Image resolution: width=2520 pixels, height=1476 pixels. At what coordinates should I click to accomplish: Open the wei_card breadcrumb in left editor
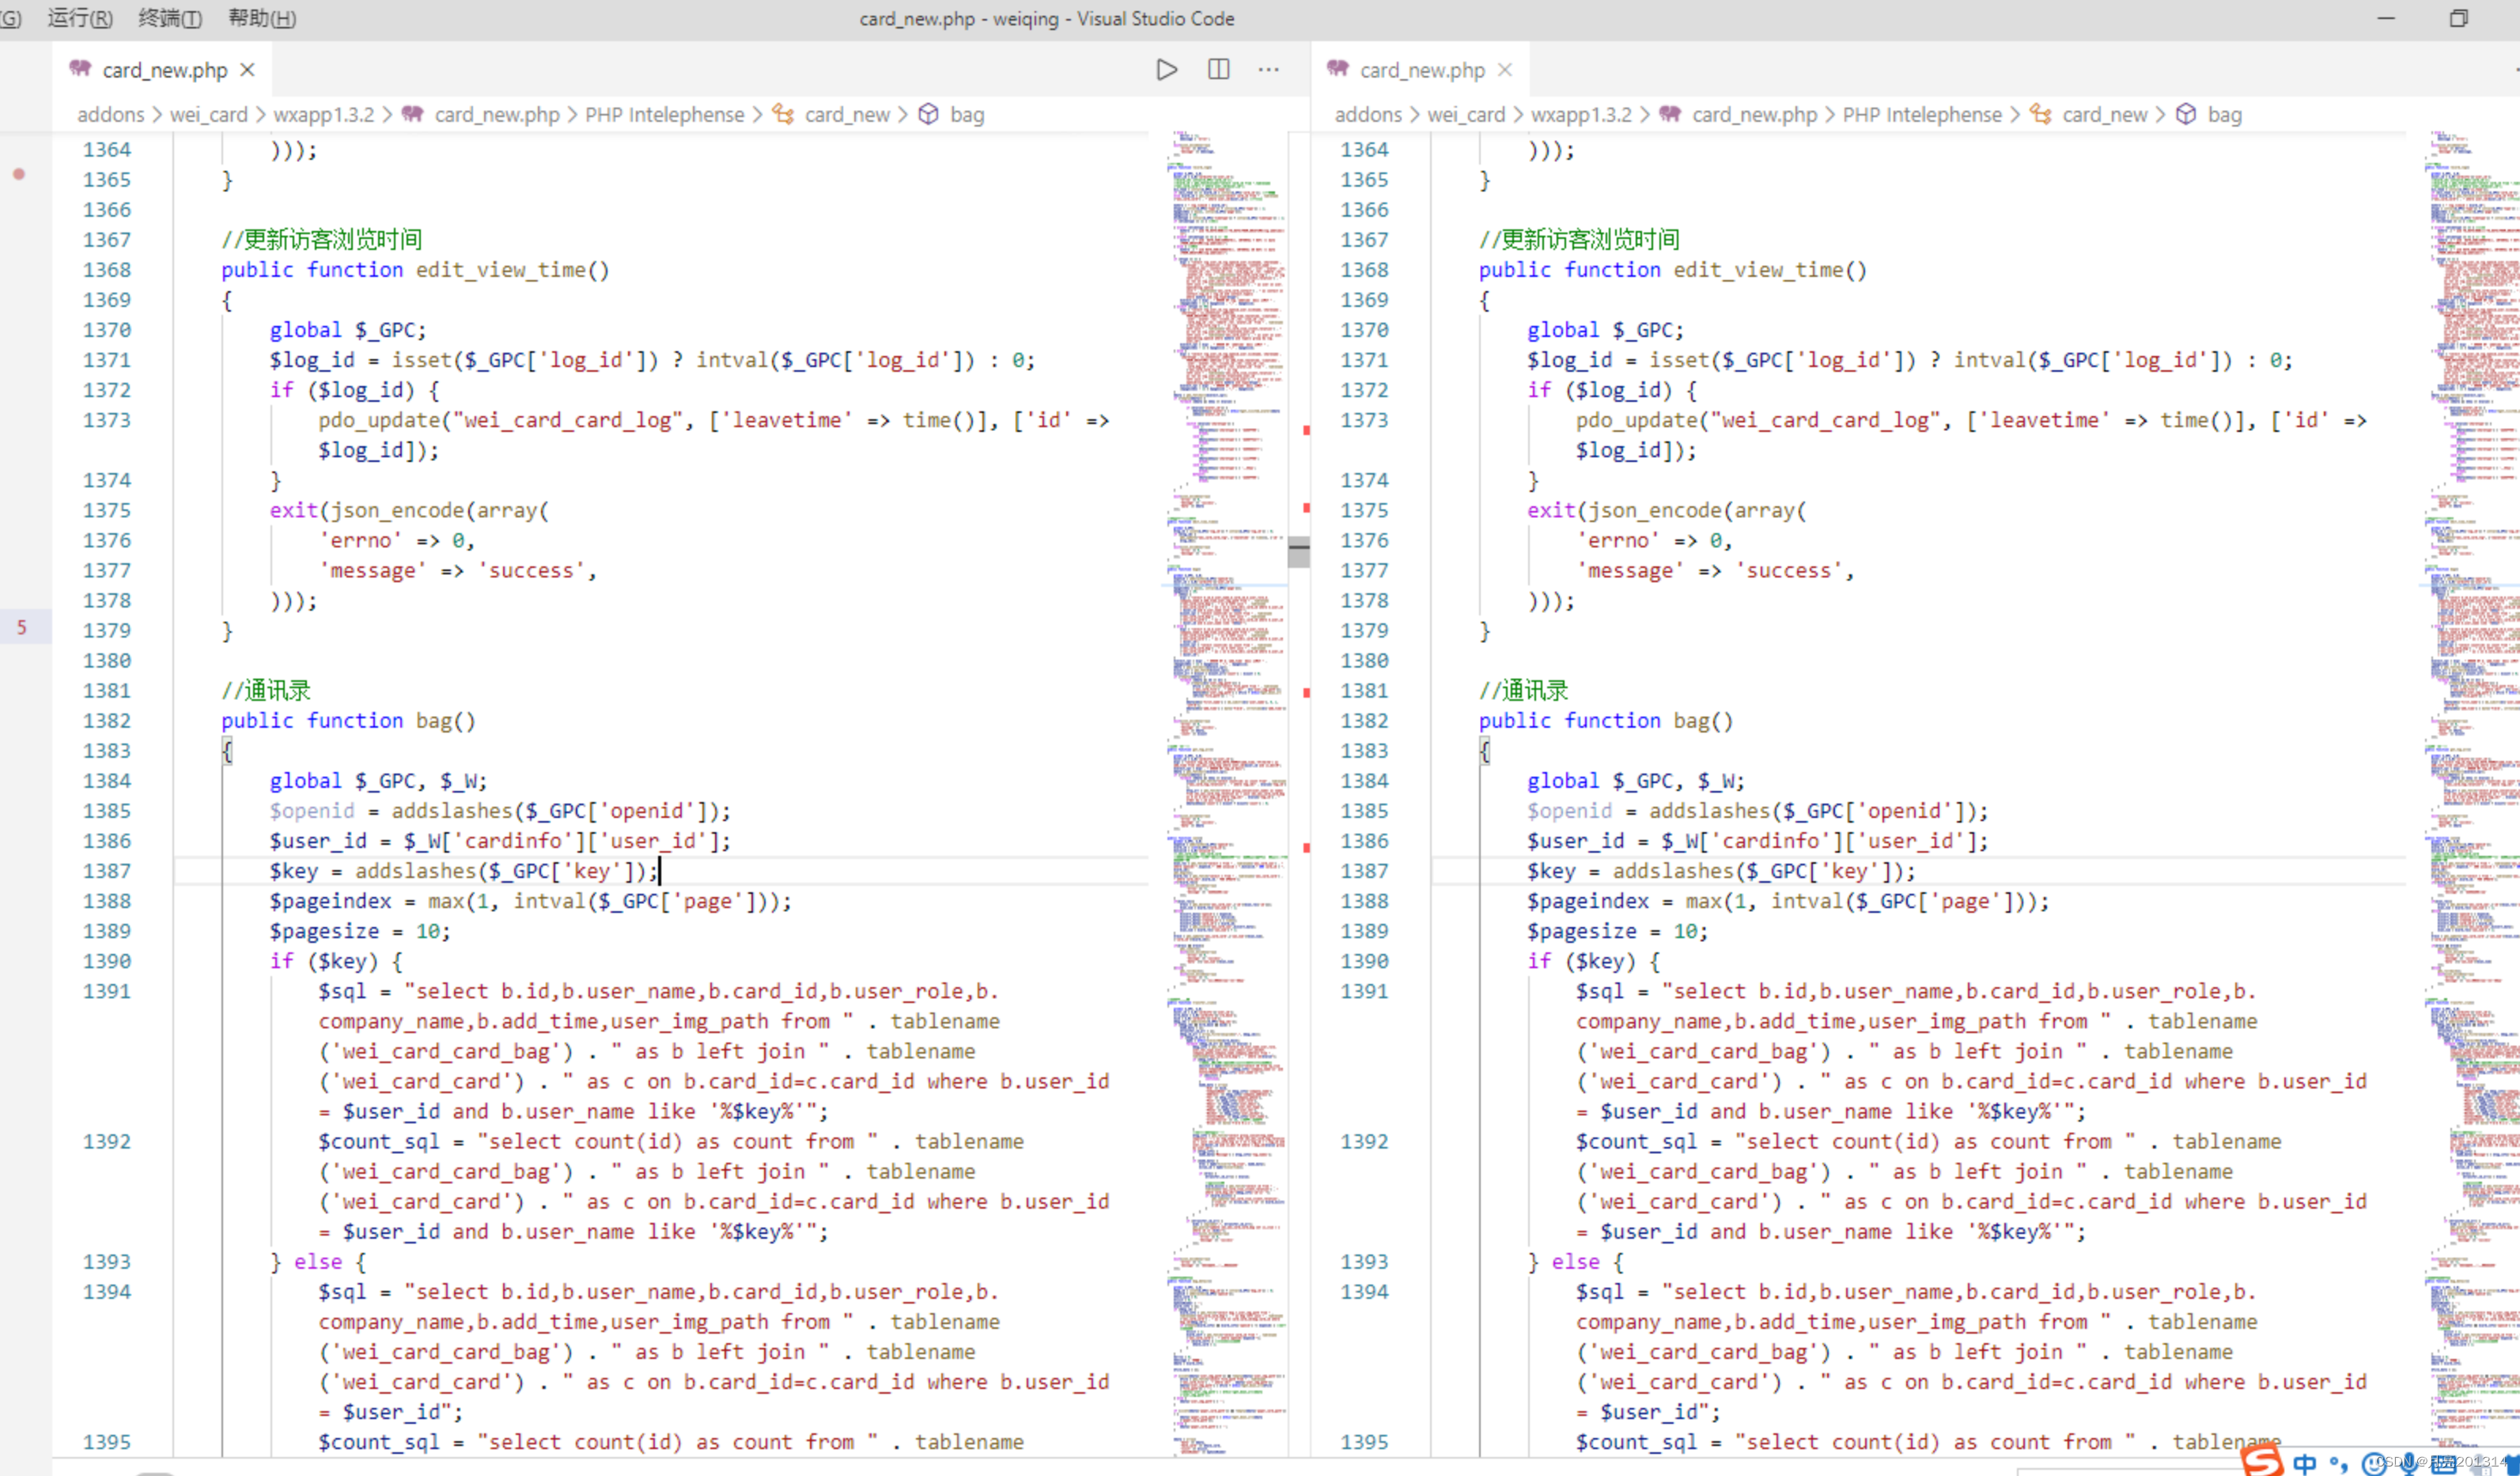(209, 115)
